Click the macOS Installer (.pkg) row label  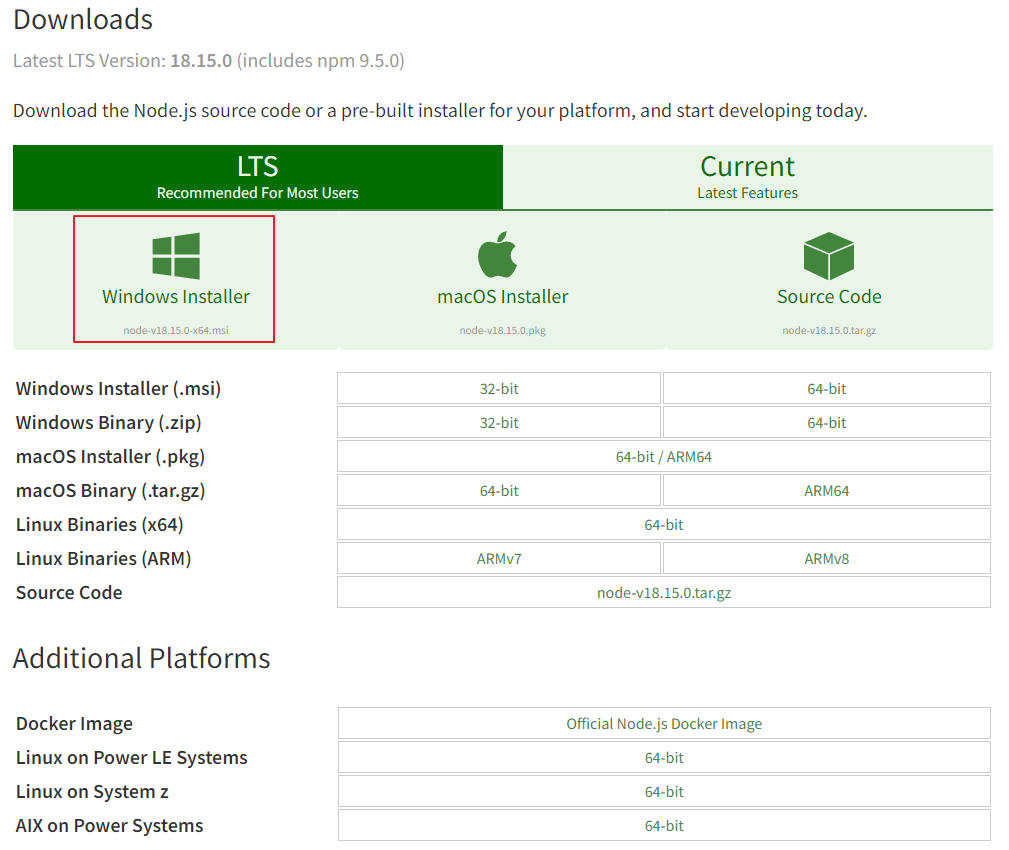111,457
